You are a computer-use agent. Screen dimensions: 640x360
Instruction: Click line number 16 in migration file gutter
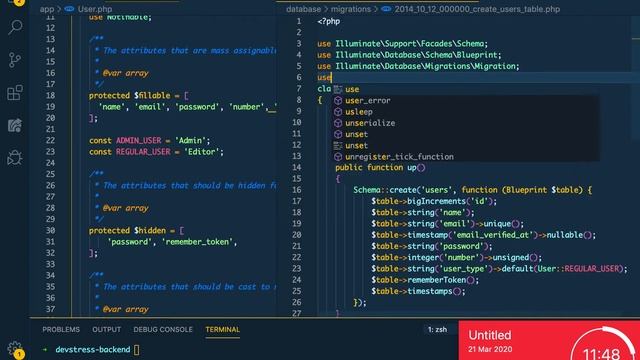click(297, 190)
